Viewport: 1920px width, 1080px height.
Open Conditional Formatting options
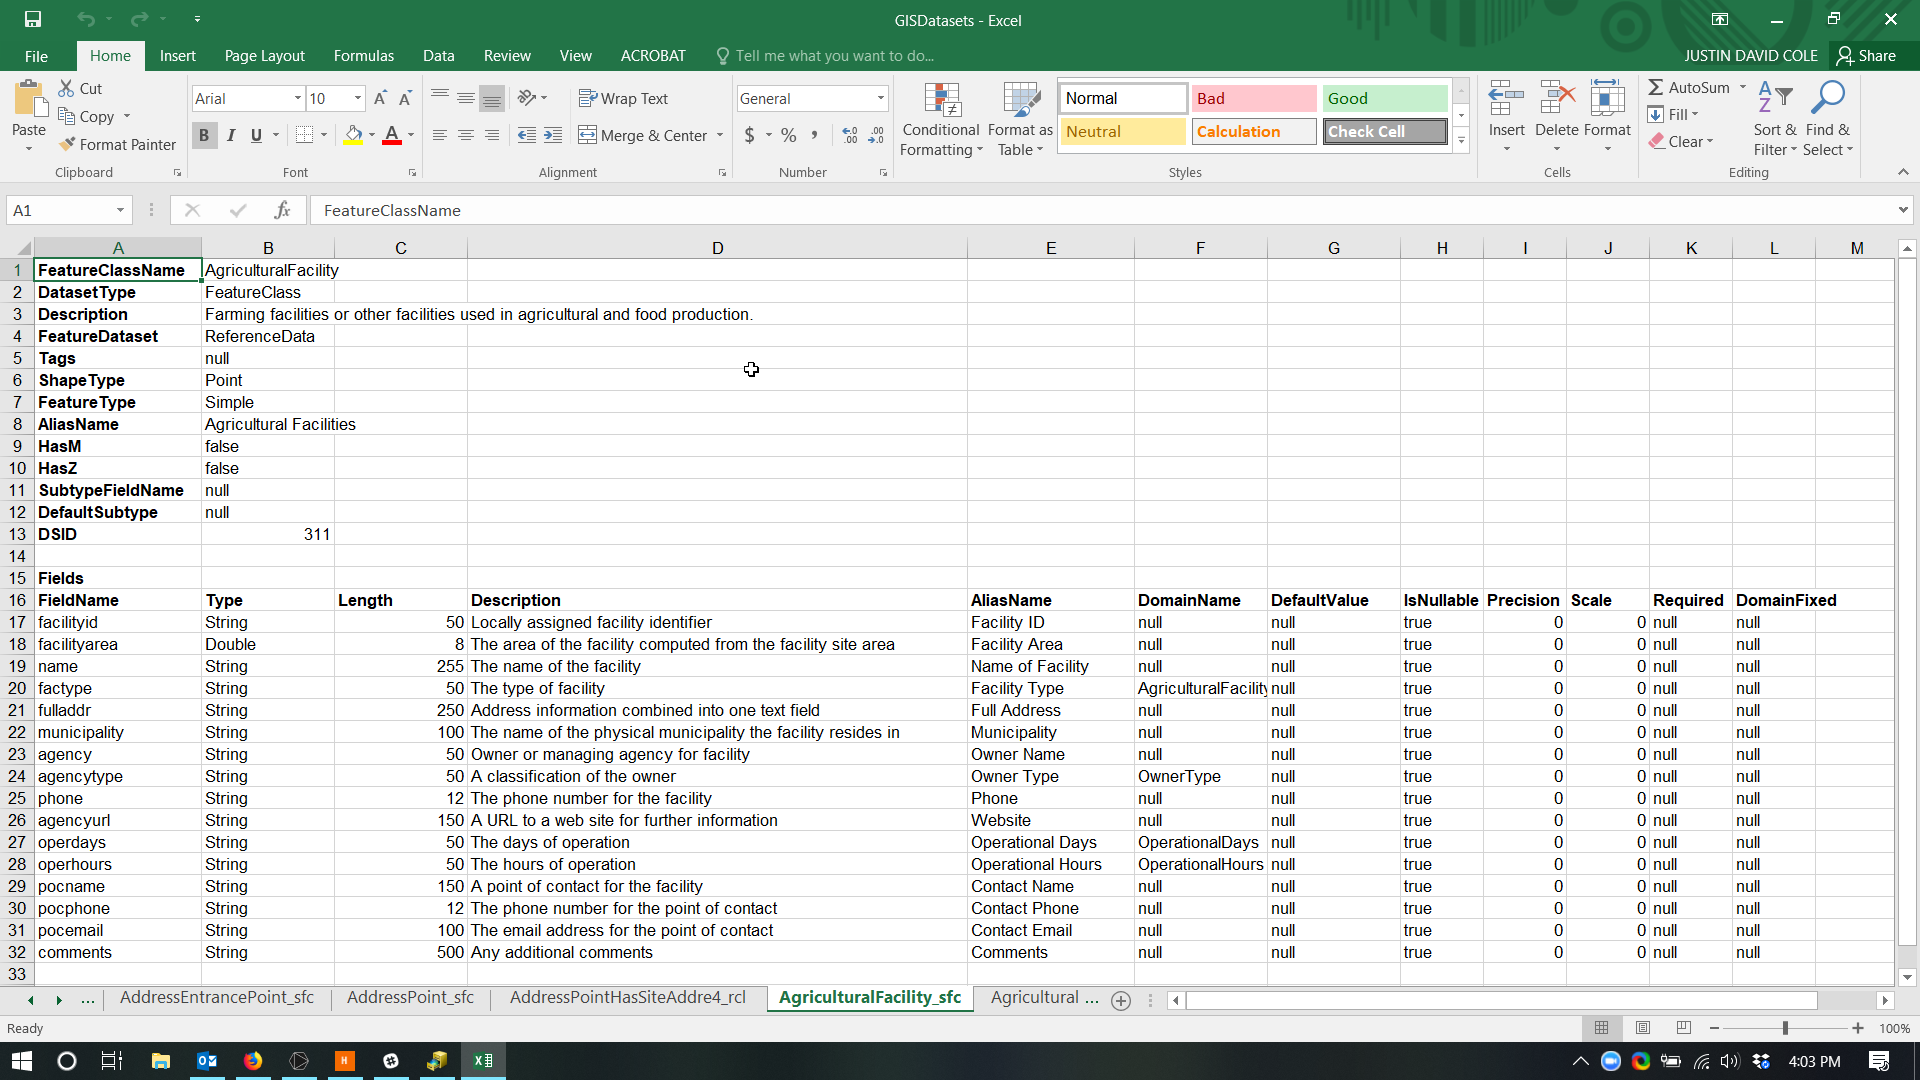[x=941, y=118]
